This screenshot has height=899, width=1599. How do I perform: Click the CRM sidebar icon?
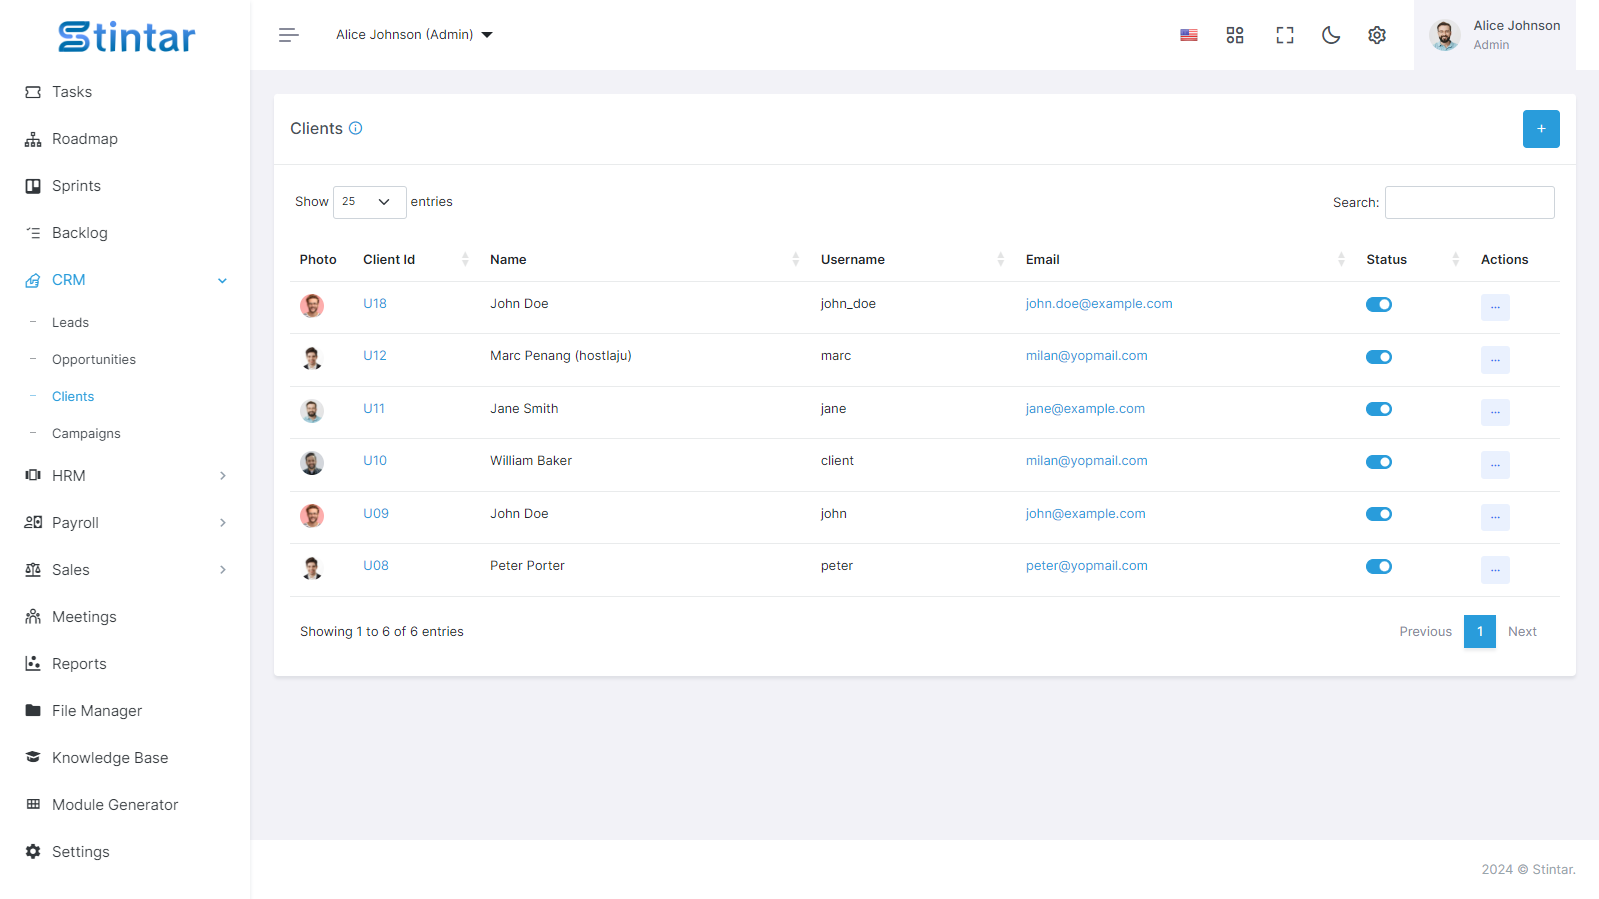[x=33, y=280]
